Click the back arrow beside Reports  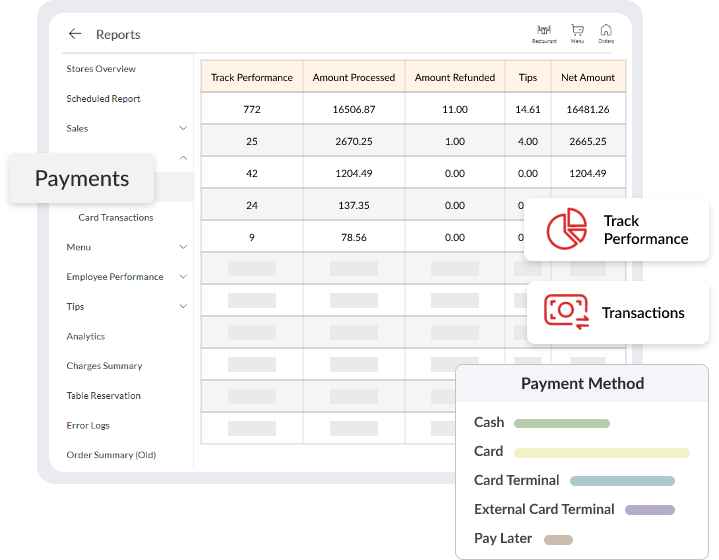[75, 34]
